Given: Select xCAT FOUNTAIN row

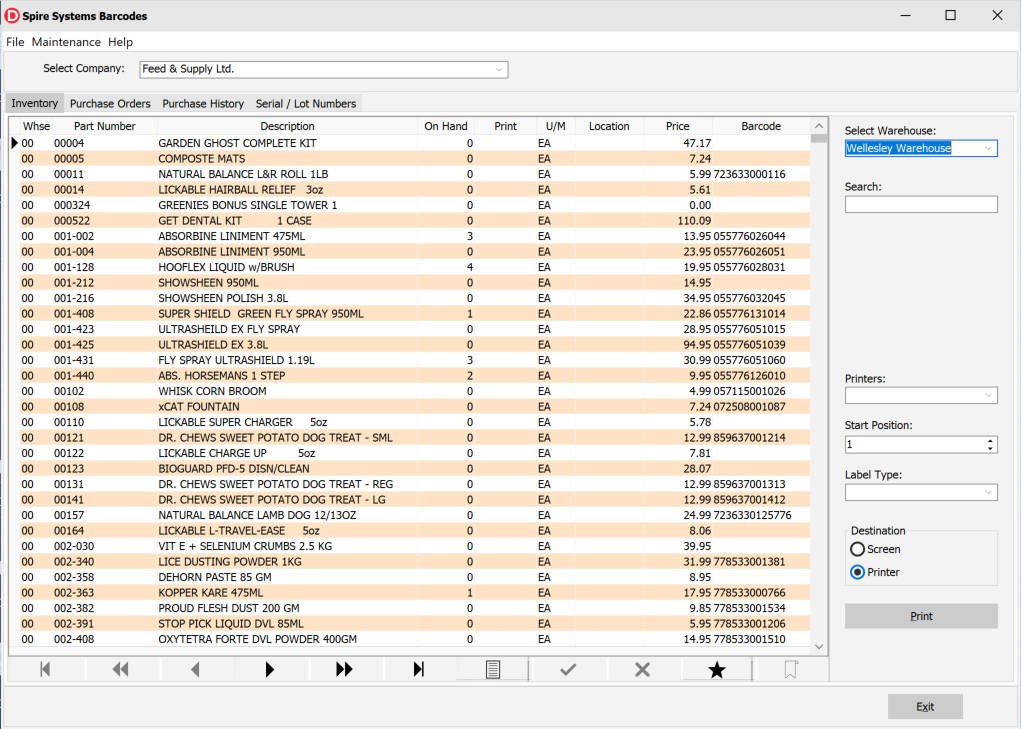Looking at the screenshot, I should 415,407.
